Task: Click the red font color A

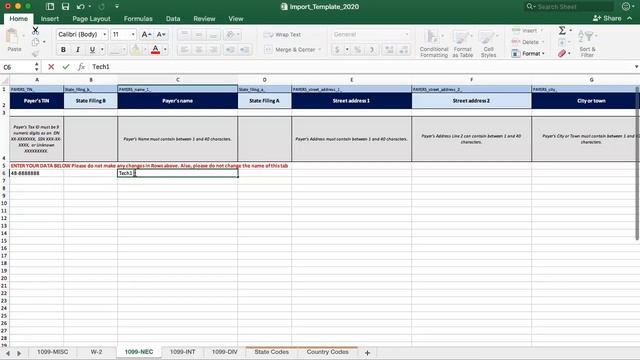Action: (x=156, y=50)
